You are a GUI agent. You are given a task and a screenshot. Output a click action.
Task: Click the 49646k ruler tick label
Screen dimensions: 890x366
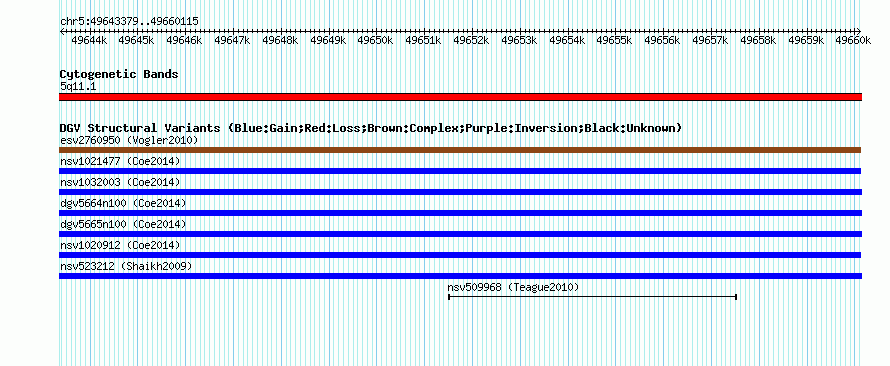[184, 40]
